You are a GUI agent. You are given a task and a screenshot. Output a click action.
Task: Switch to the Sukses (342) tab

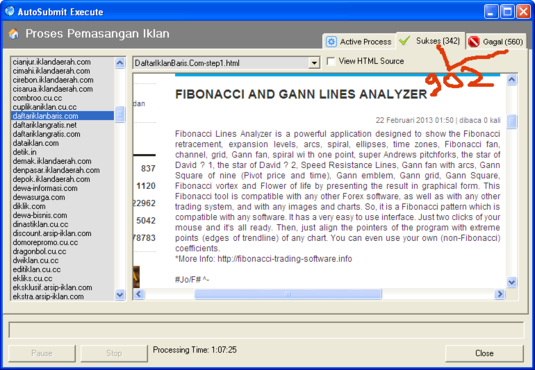[430, 41]
